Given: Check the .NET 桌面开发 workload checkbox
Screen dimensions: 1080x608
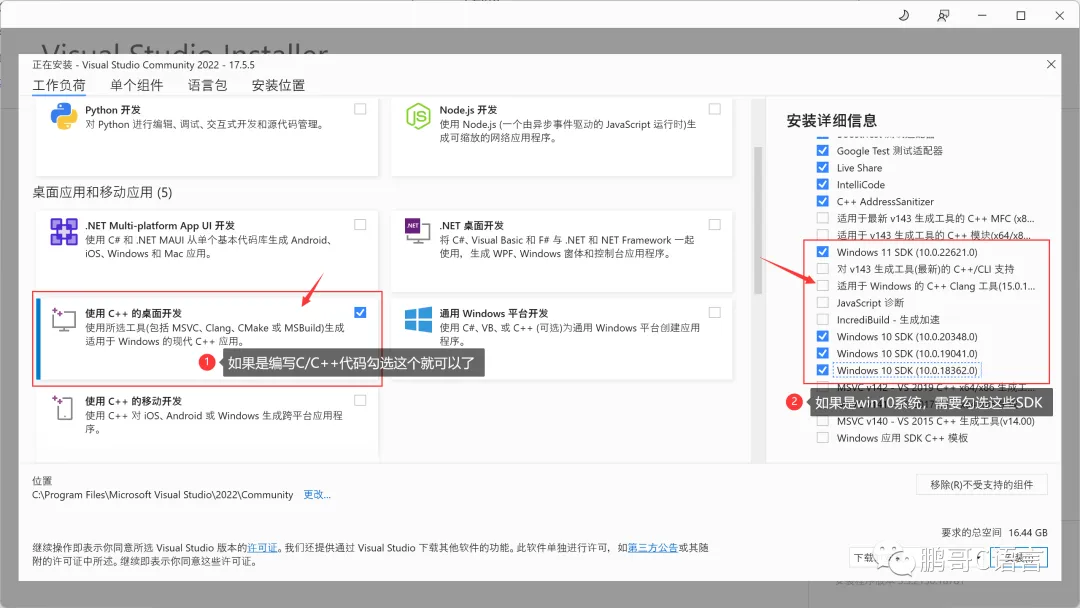Looking at the screenshot, I should (x=715, y=224).
